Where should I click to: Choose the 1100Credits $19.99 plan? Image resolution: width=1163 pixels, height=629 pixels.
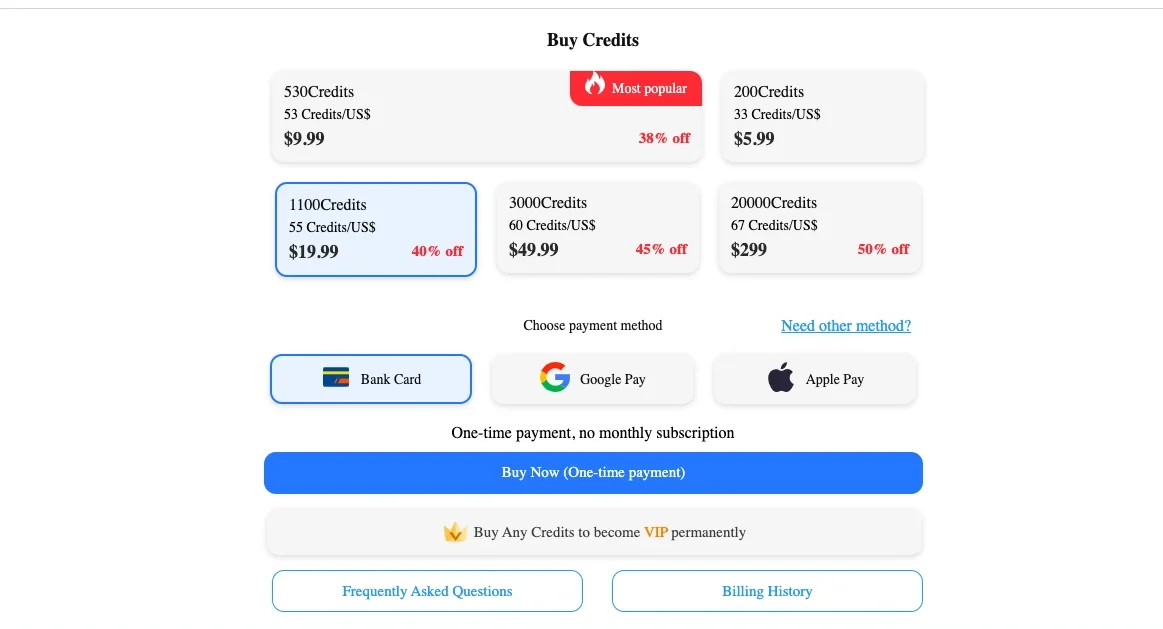click(376, 229)
